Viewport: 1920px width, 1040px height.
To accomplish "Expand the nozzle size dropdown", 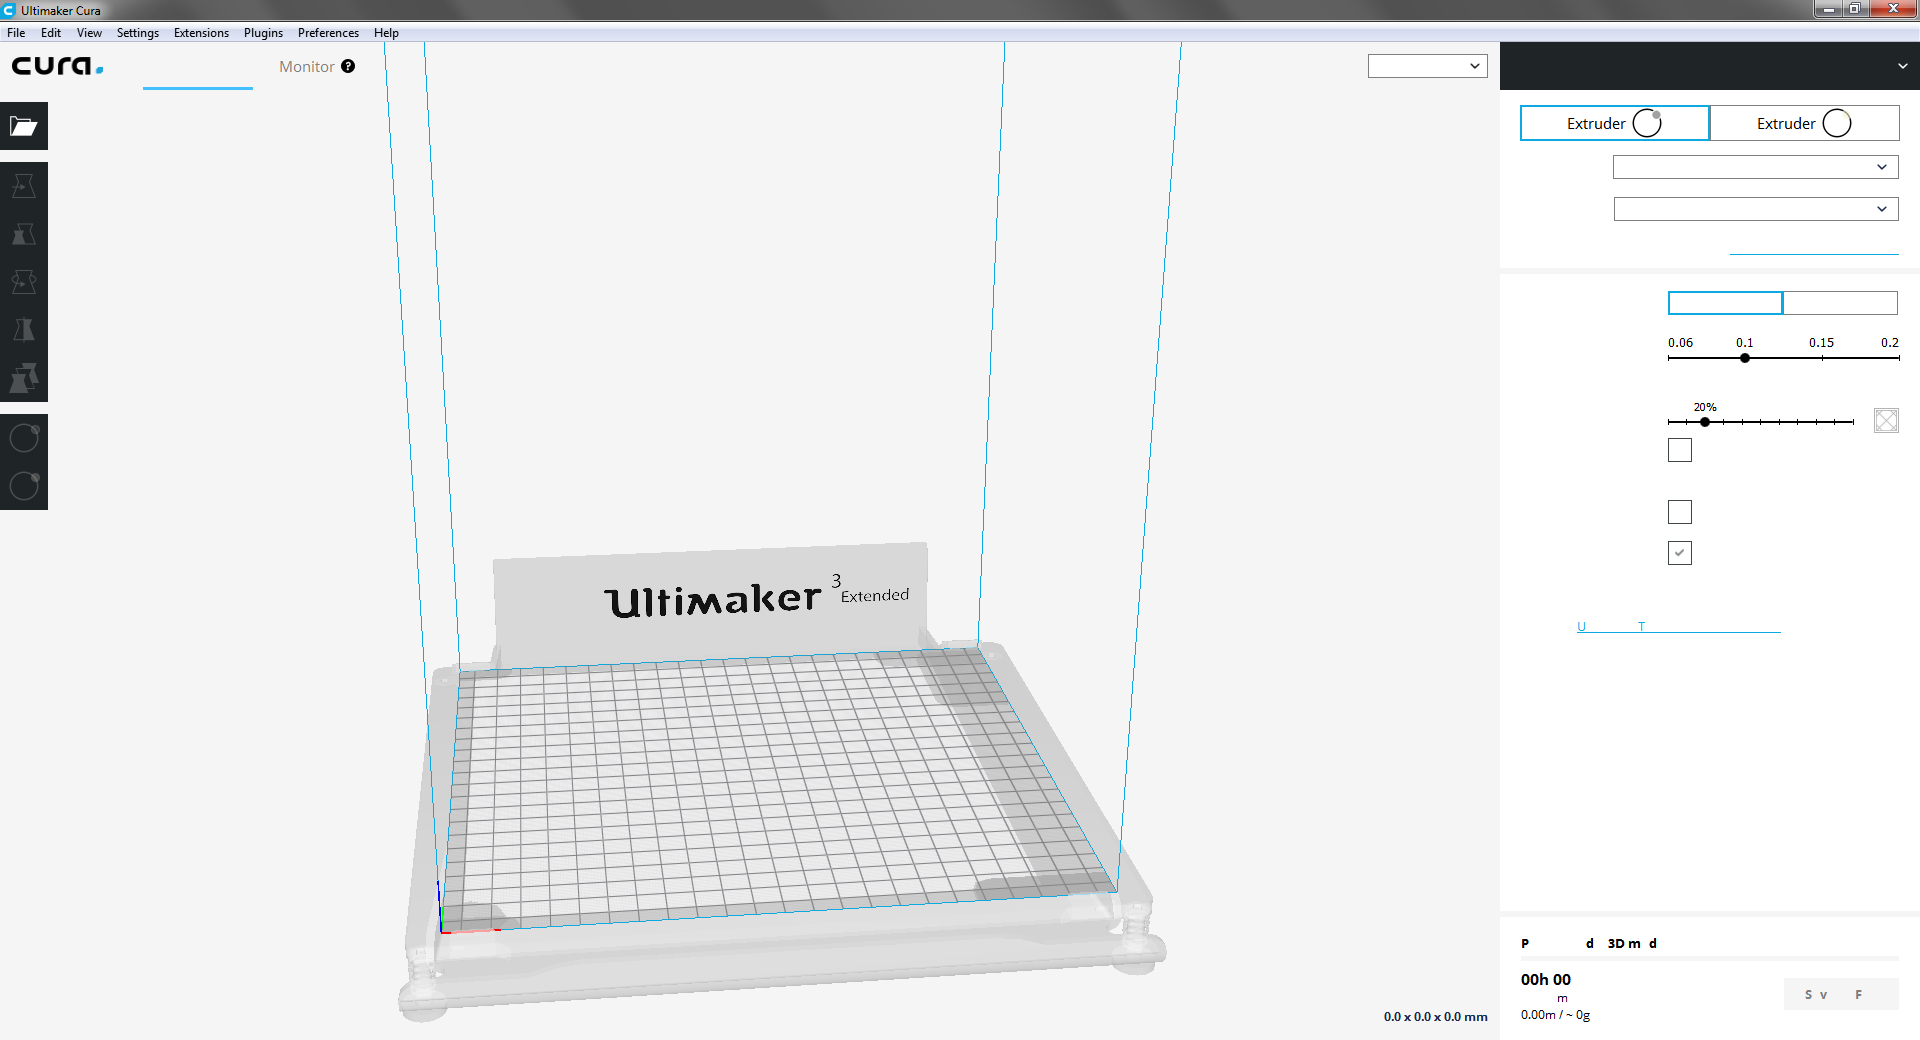I will [x=1754, y=209].
